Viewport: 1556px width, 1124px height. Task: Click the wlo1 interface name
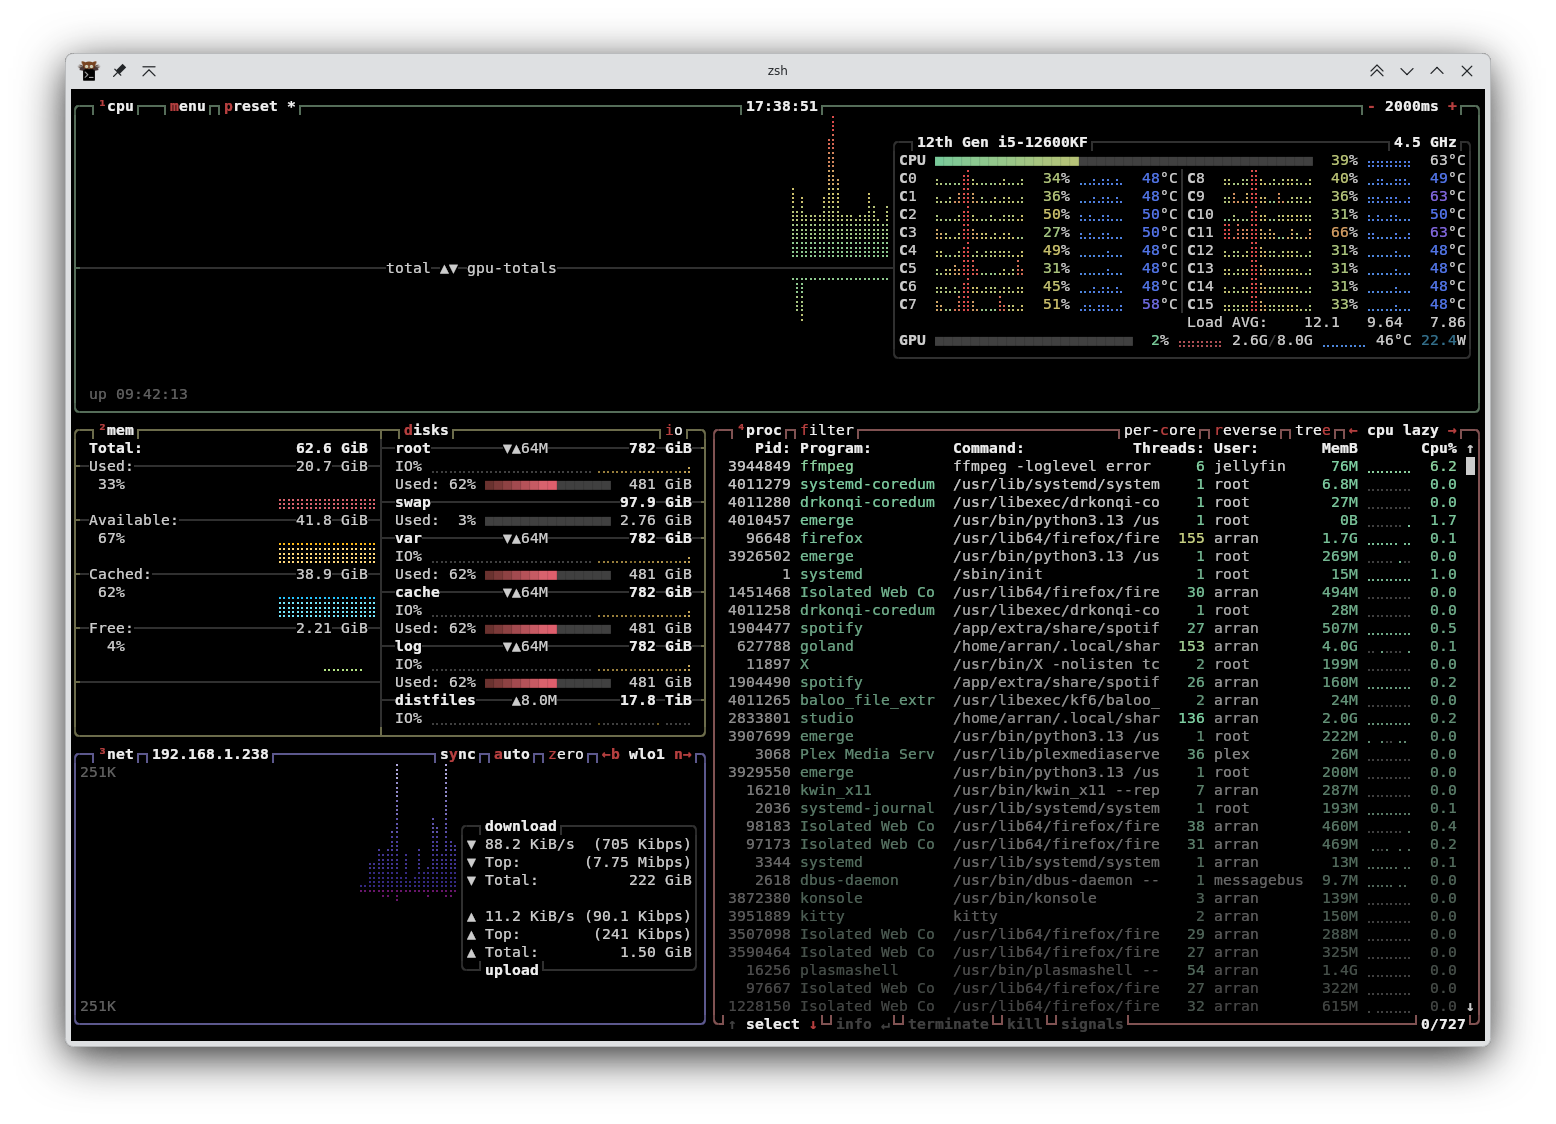pyautogui.click(x=647, y=754)
